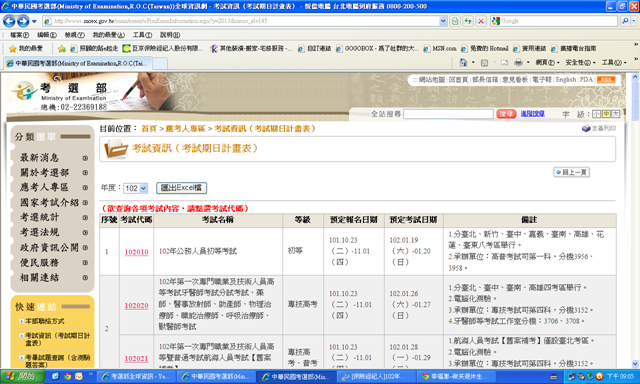
Task: Click the read mail icon in command bar
Action: [x=504, y=63]
